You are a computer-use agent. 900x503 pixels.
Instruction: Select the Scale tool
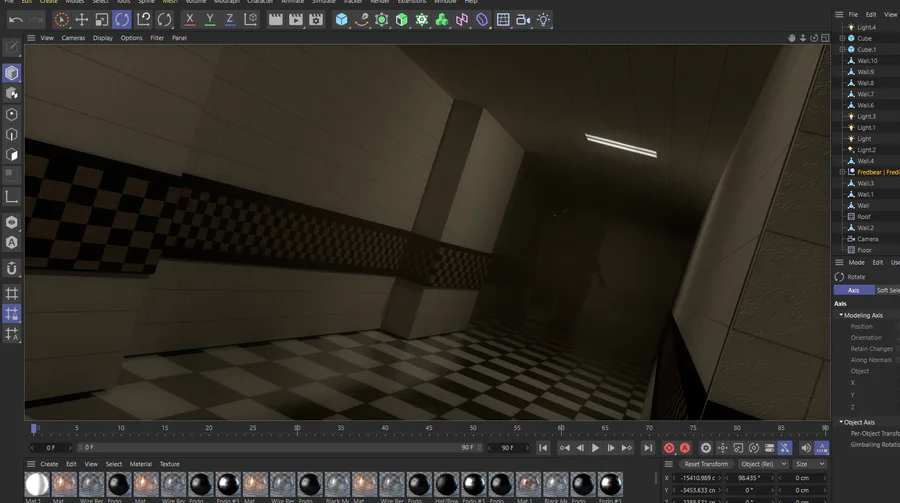(x=102, y=20)
